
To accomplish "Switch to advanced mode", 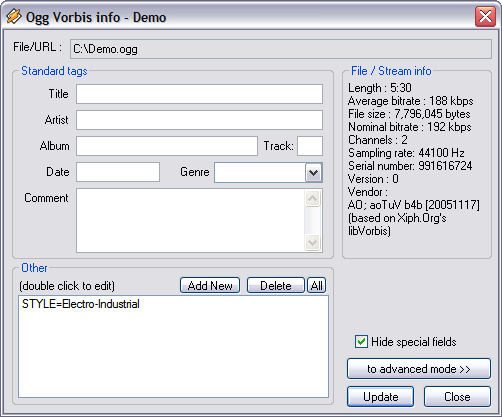I will [419, 369].
